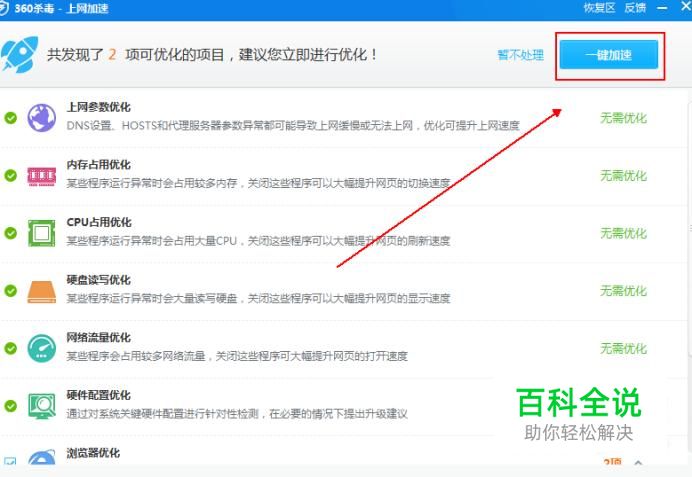The height and width of the screenshot is (477, 692).
Task: Click the green check beside 硬盘读写优化
Action: coord(11,291)
